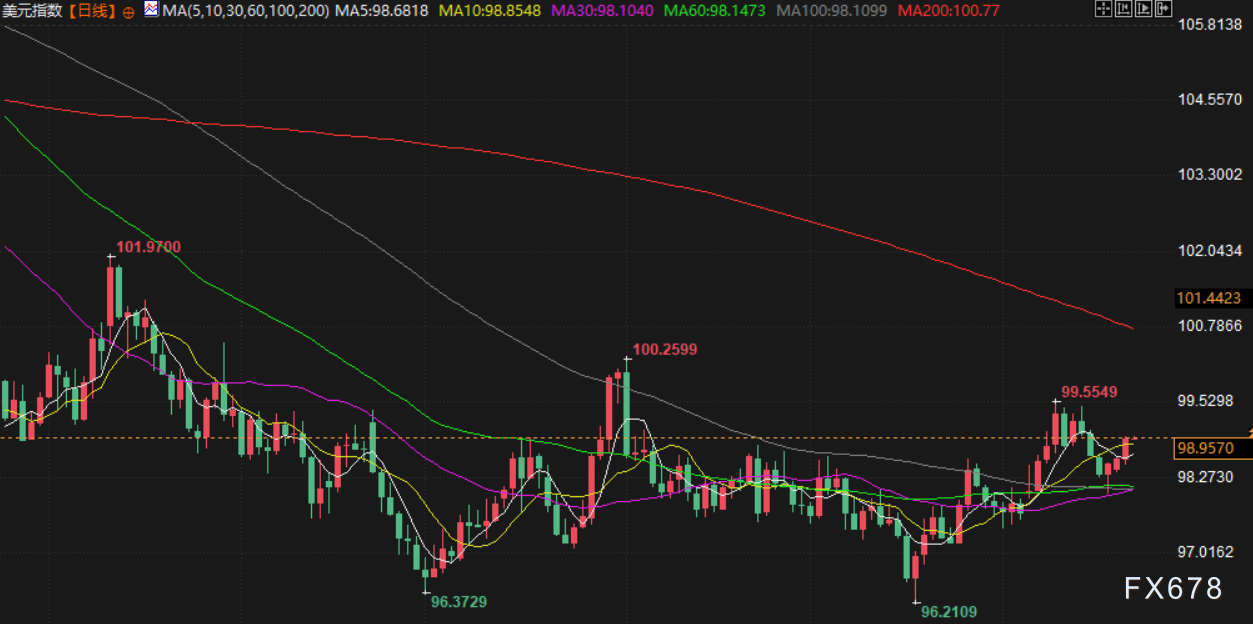Click the 96.3729 low price marker
Screen dimensions: 1253x624
pyautogui.click(x=459, y=601)
